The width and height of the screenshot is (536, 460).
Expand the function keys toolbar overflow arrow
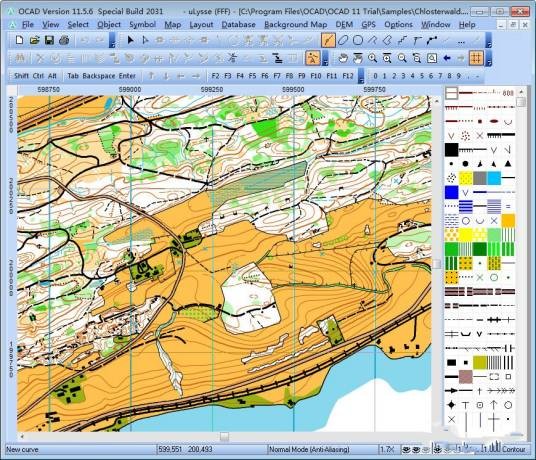point(361,76)
